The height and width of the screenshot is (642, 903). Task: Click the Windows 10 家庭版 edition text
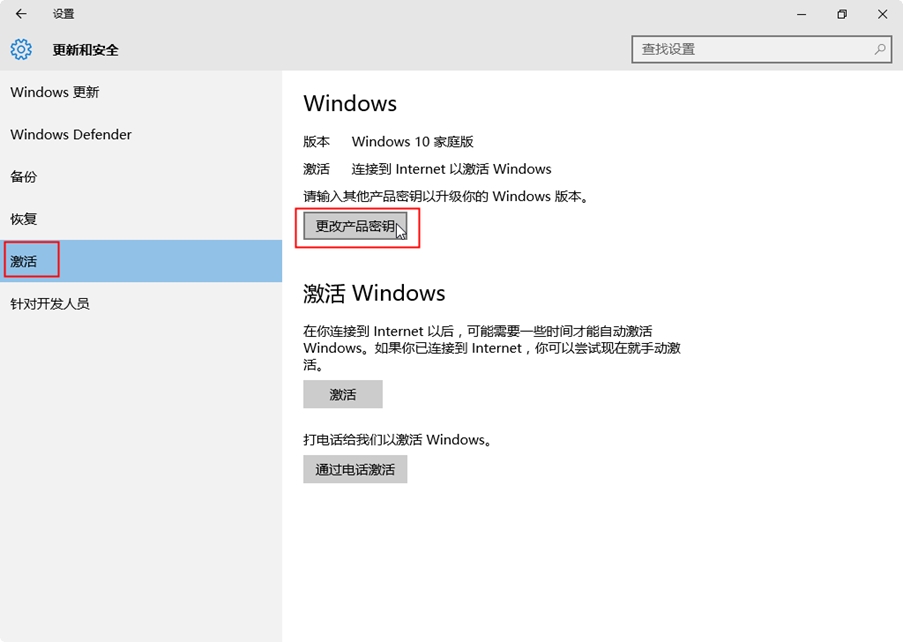click(x=412, y=142)
